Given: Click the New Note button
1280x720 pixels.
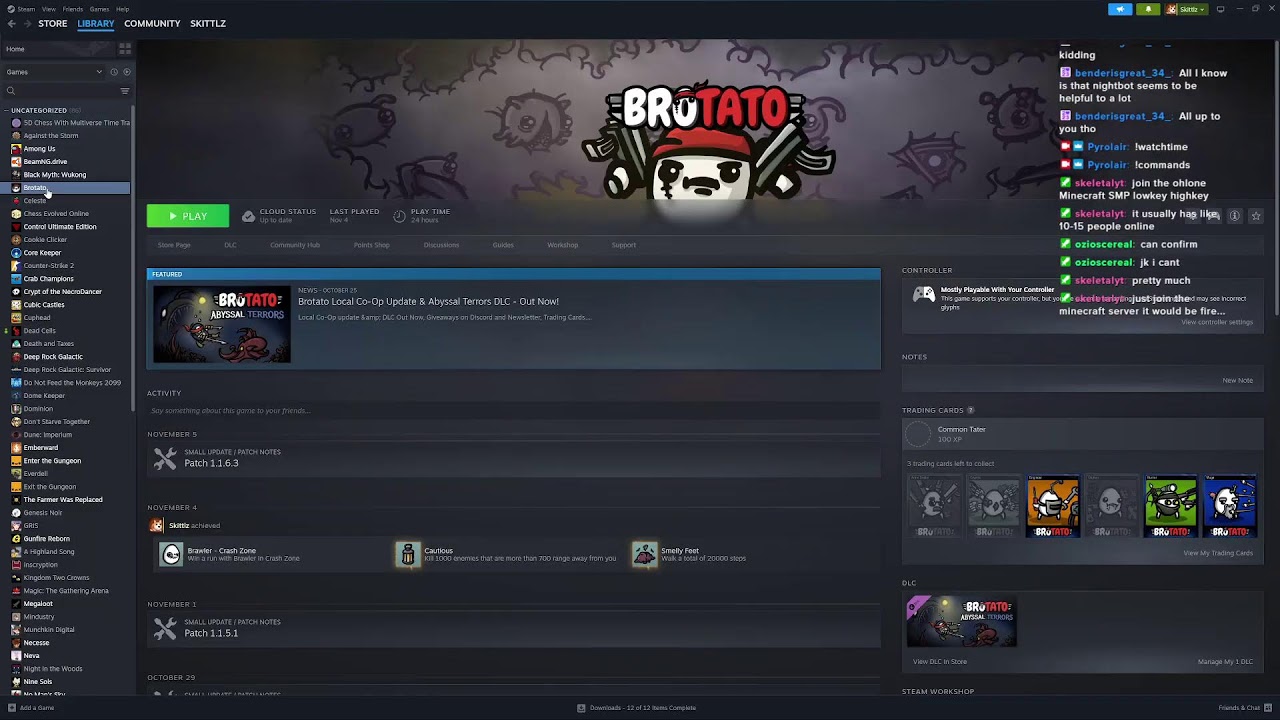Looking at the screenshot, I should tap(1237, 380).
